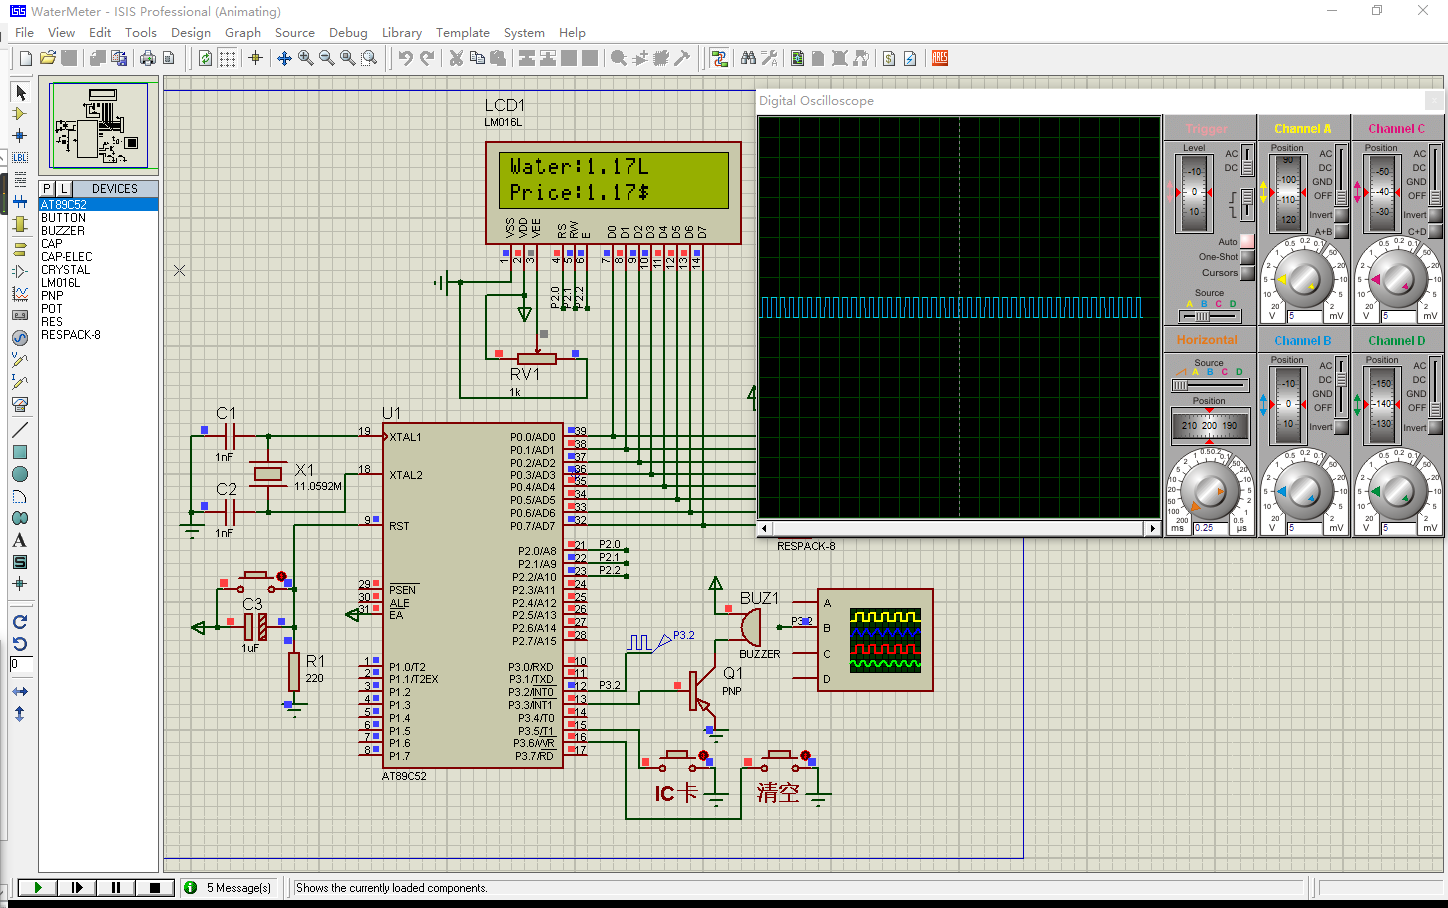Open the Design menu

pos(190,32)
